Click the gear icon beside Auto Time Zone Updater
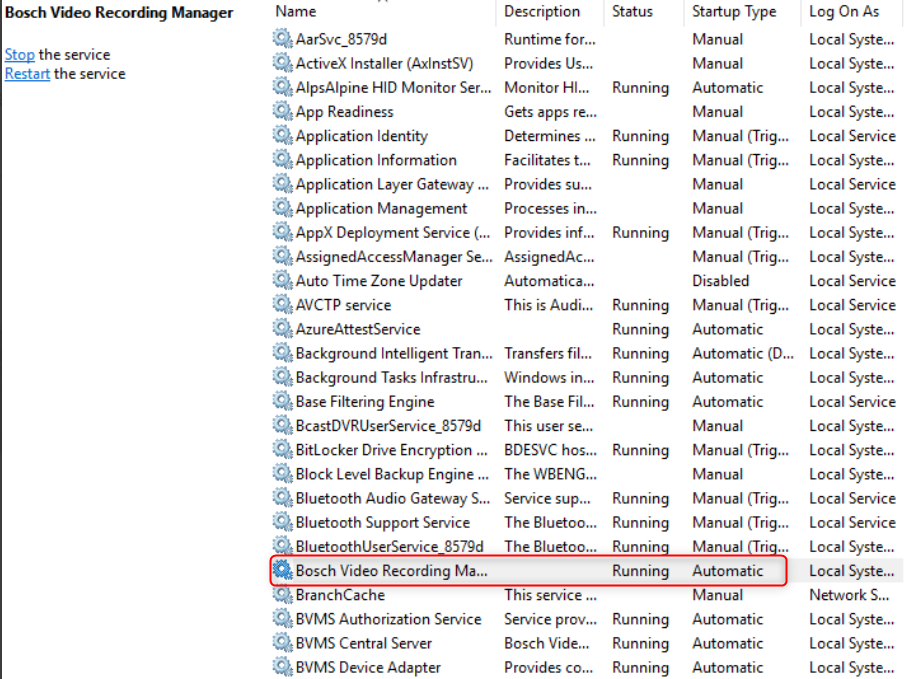Screen dimensions: 916x679 pyautogui.click(x=283, y=280)
